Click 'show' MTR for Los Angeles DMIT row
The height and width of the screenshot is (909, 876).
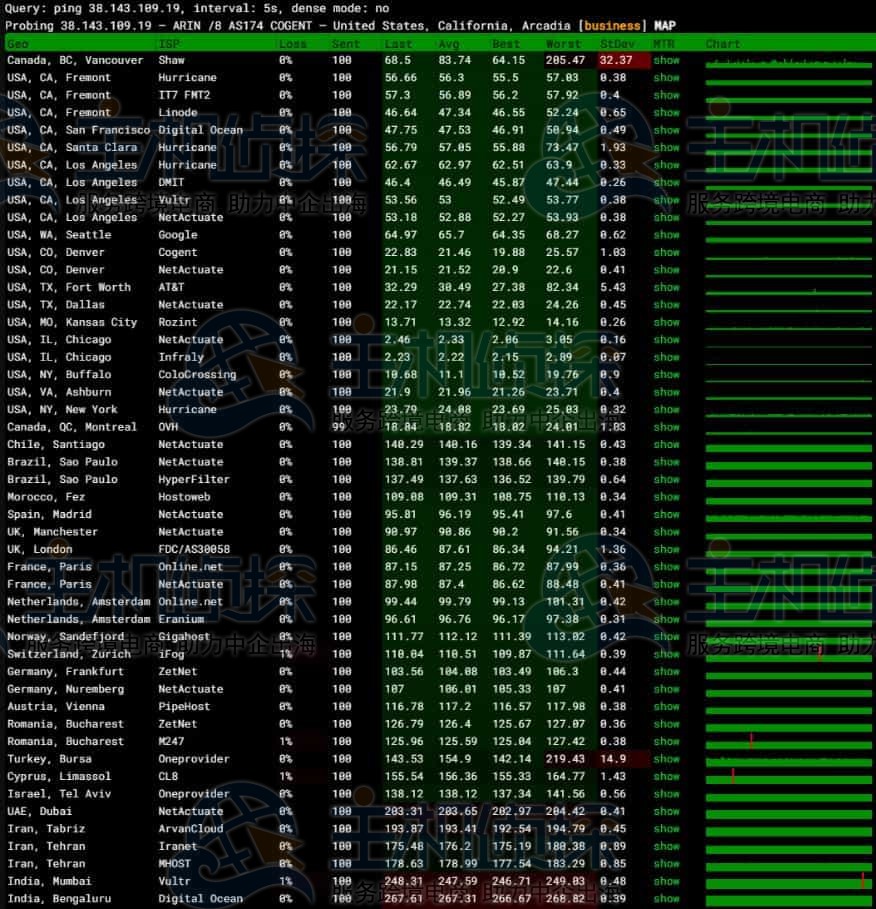coord(666,183)
